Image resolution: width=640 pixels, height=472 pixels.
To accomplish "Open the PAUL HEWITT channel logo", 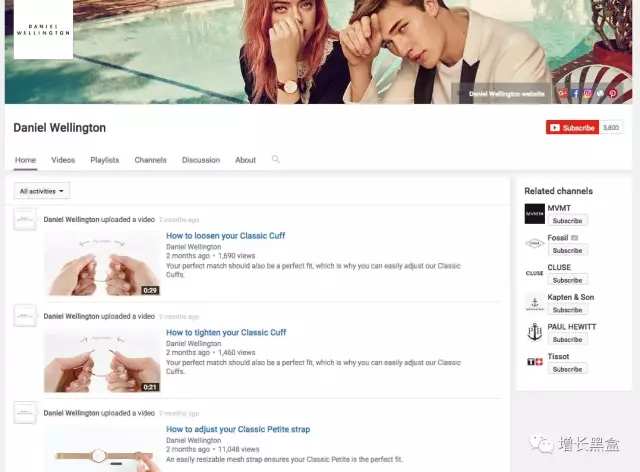I will (535, 332).
